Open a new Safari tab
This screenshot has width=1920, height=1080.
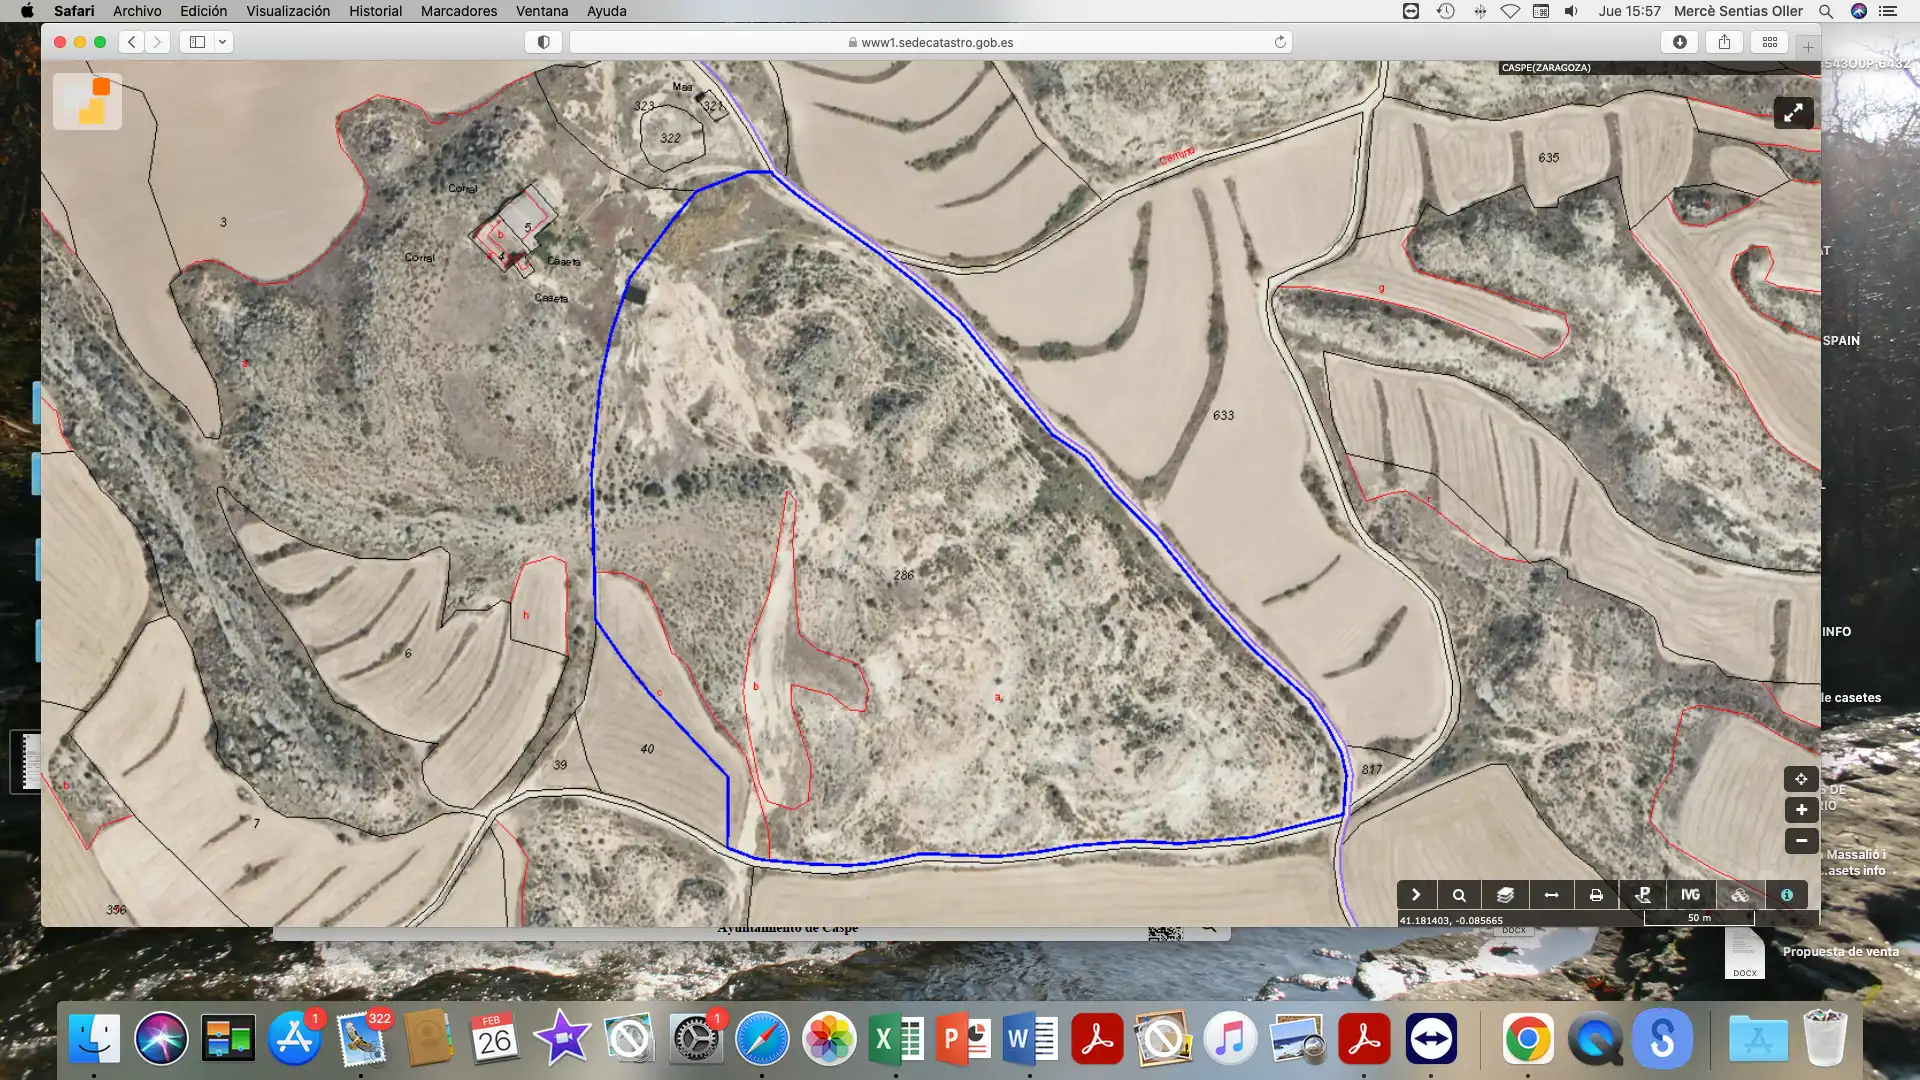1808,47
